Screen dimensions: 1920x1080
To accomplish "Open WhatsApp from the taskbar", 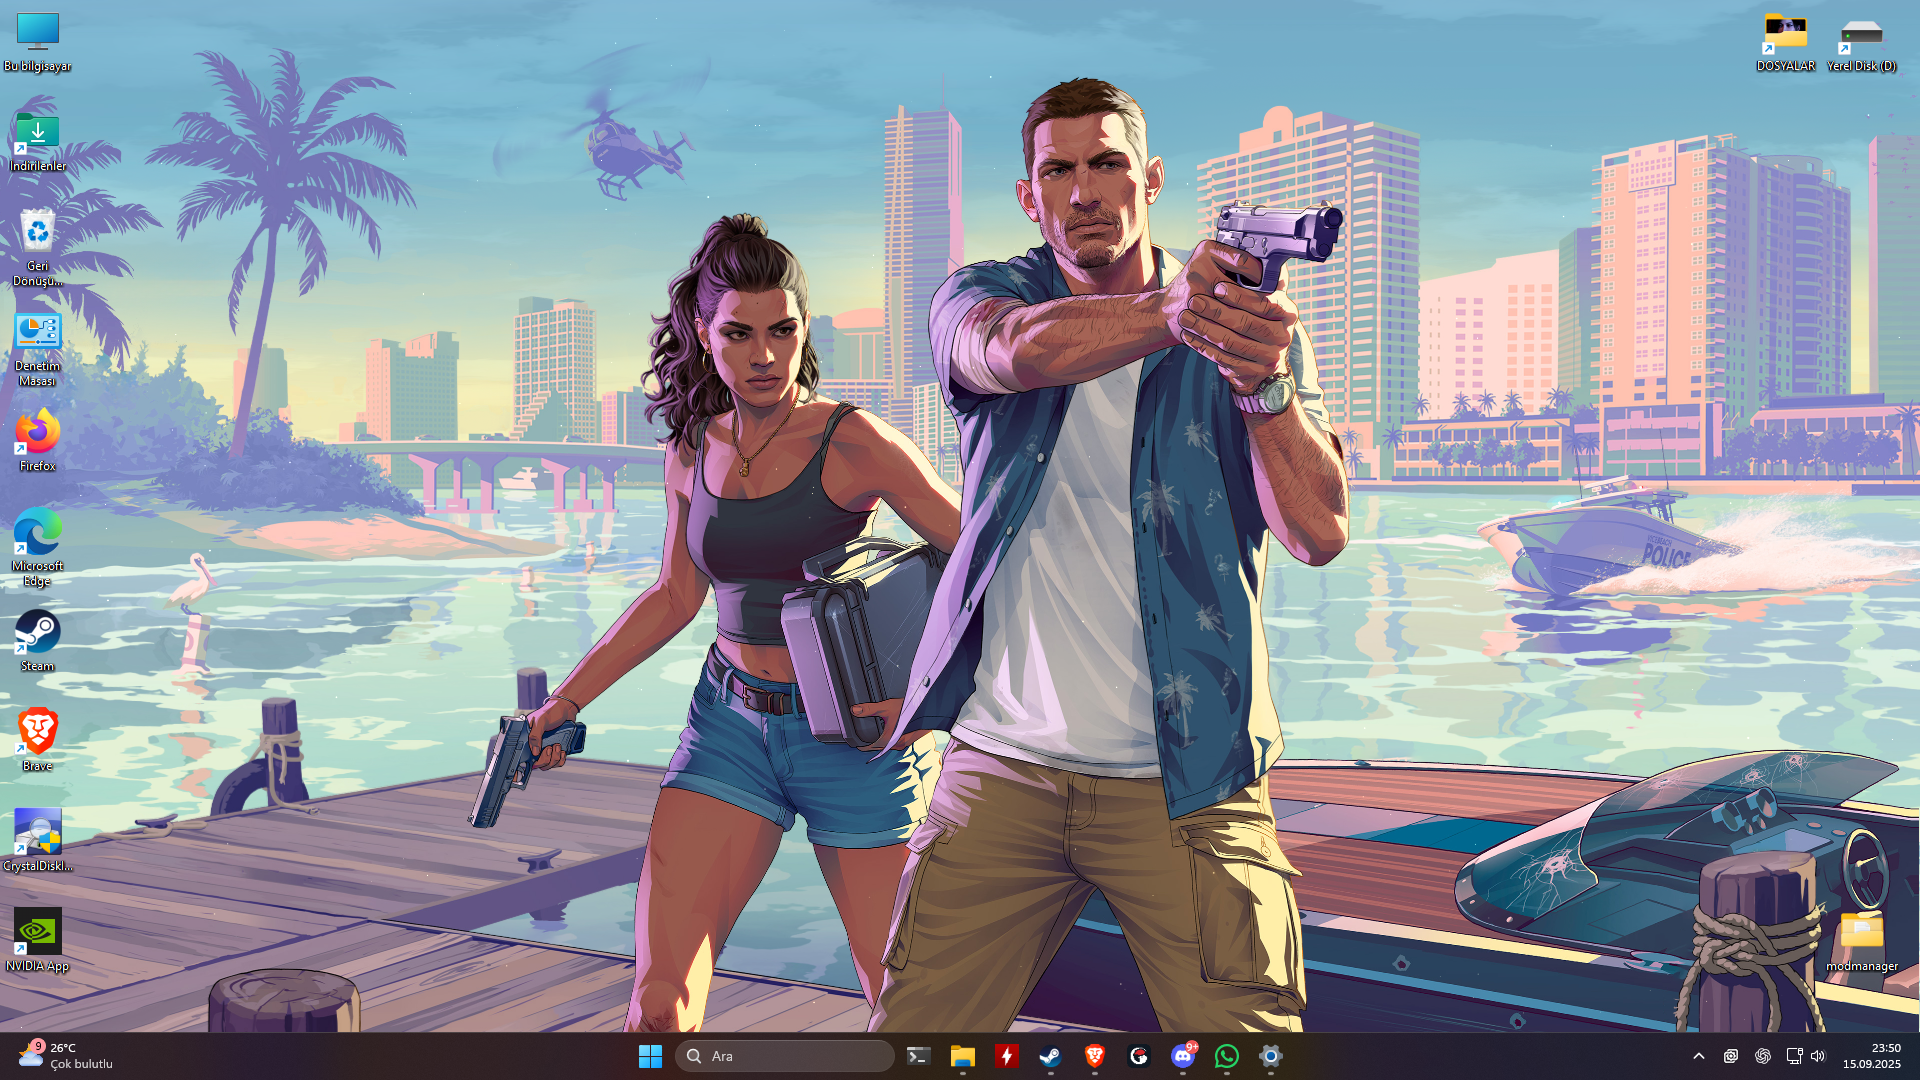I will tap(1226, 1056).
